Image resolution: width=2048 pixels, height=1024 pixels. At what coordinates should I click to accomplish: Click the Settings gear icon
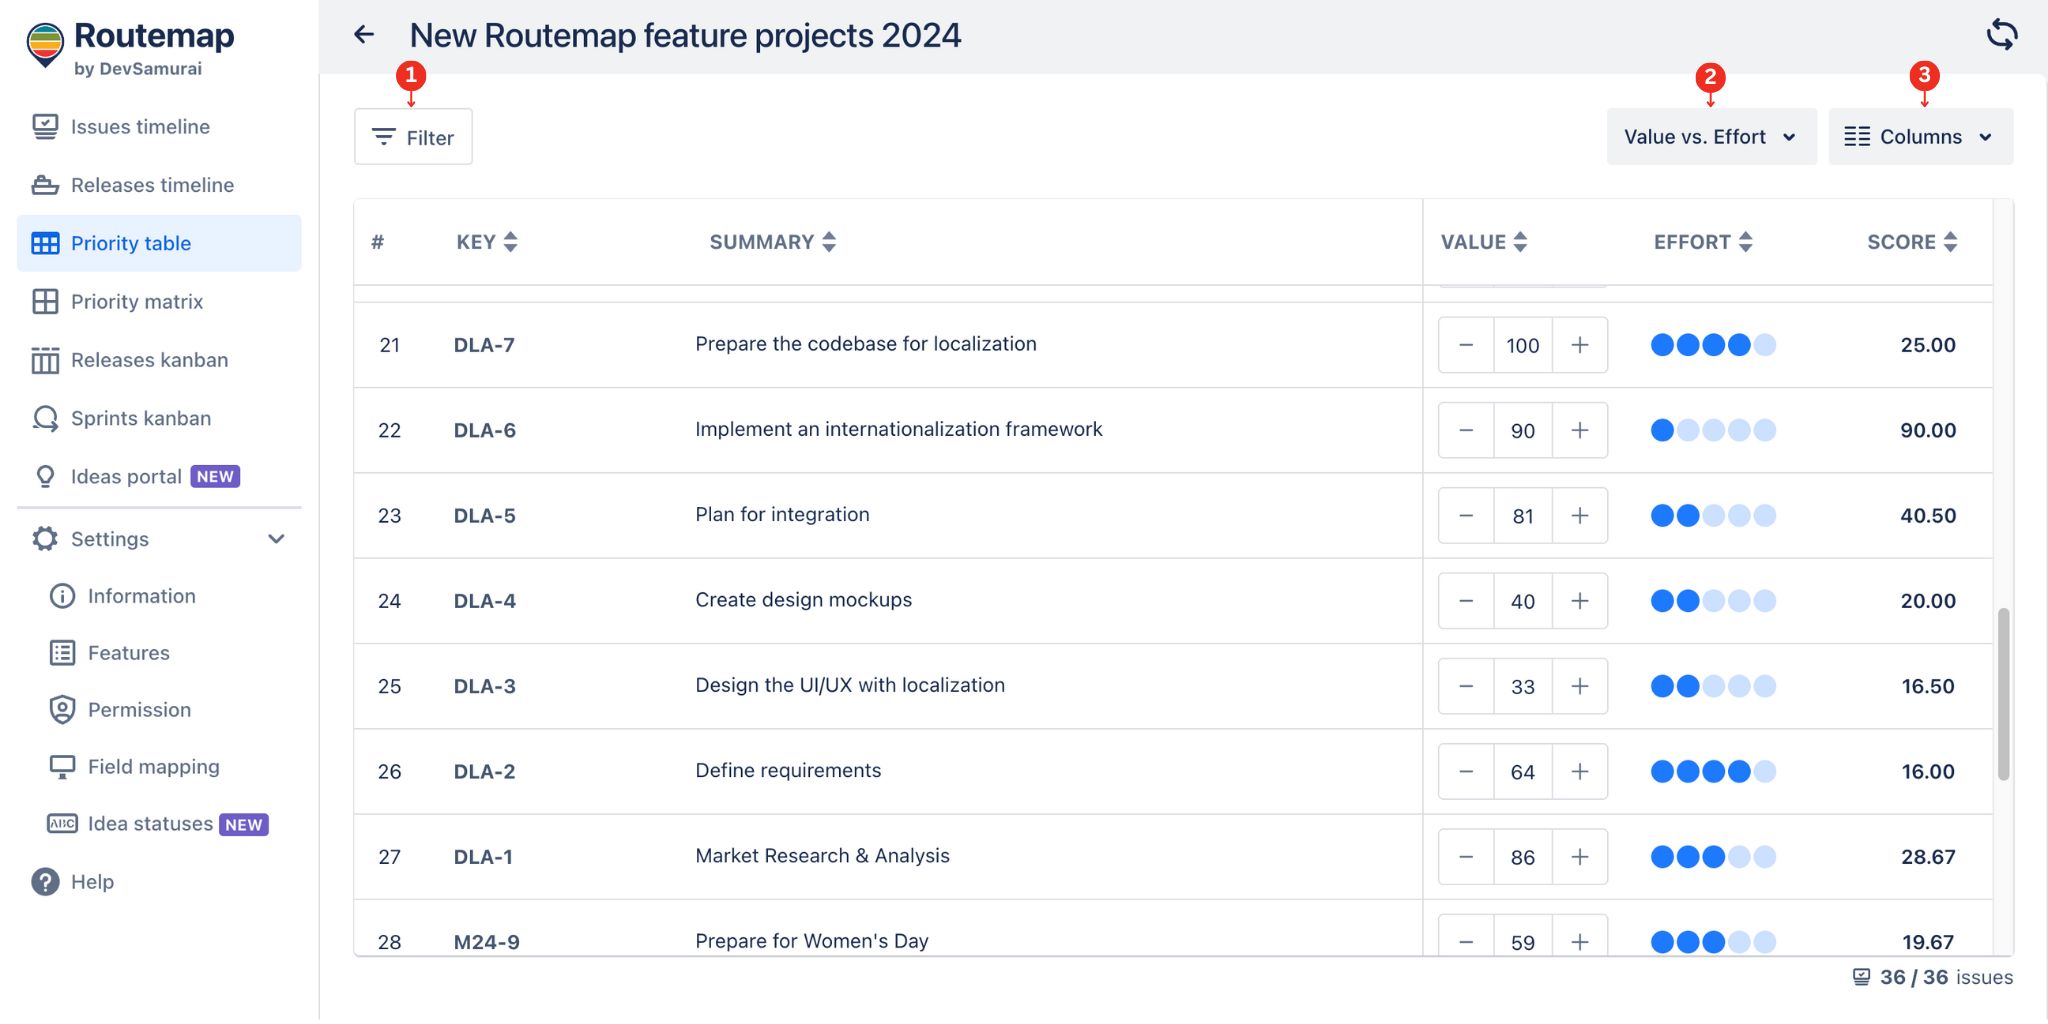[x=45, y=539]
